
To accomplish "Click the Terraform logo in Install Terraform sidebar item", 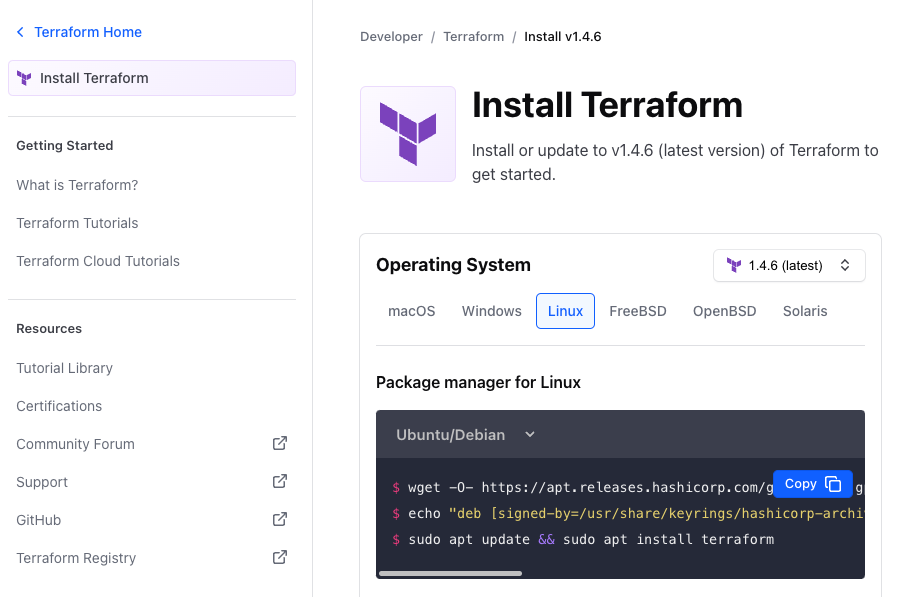I will click(x=24, y=78).
